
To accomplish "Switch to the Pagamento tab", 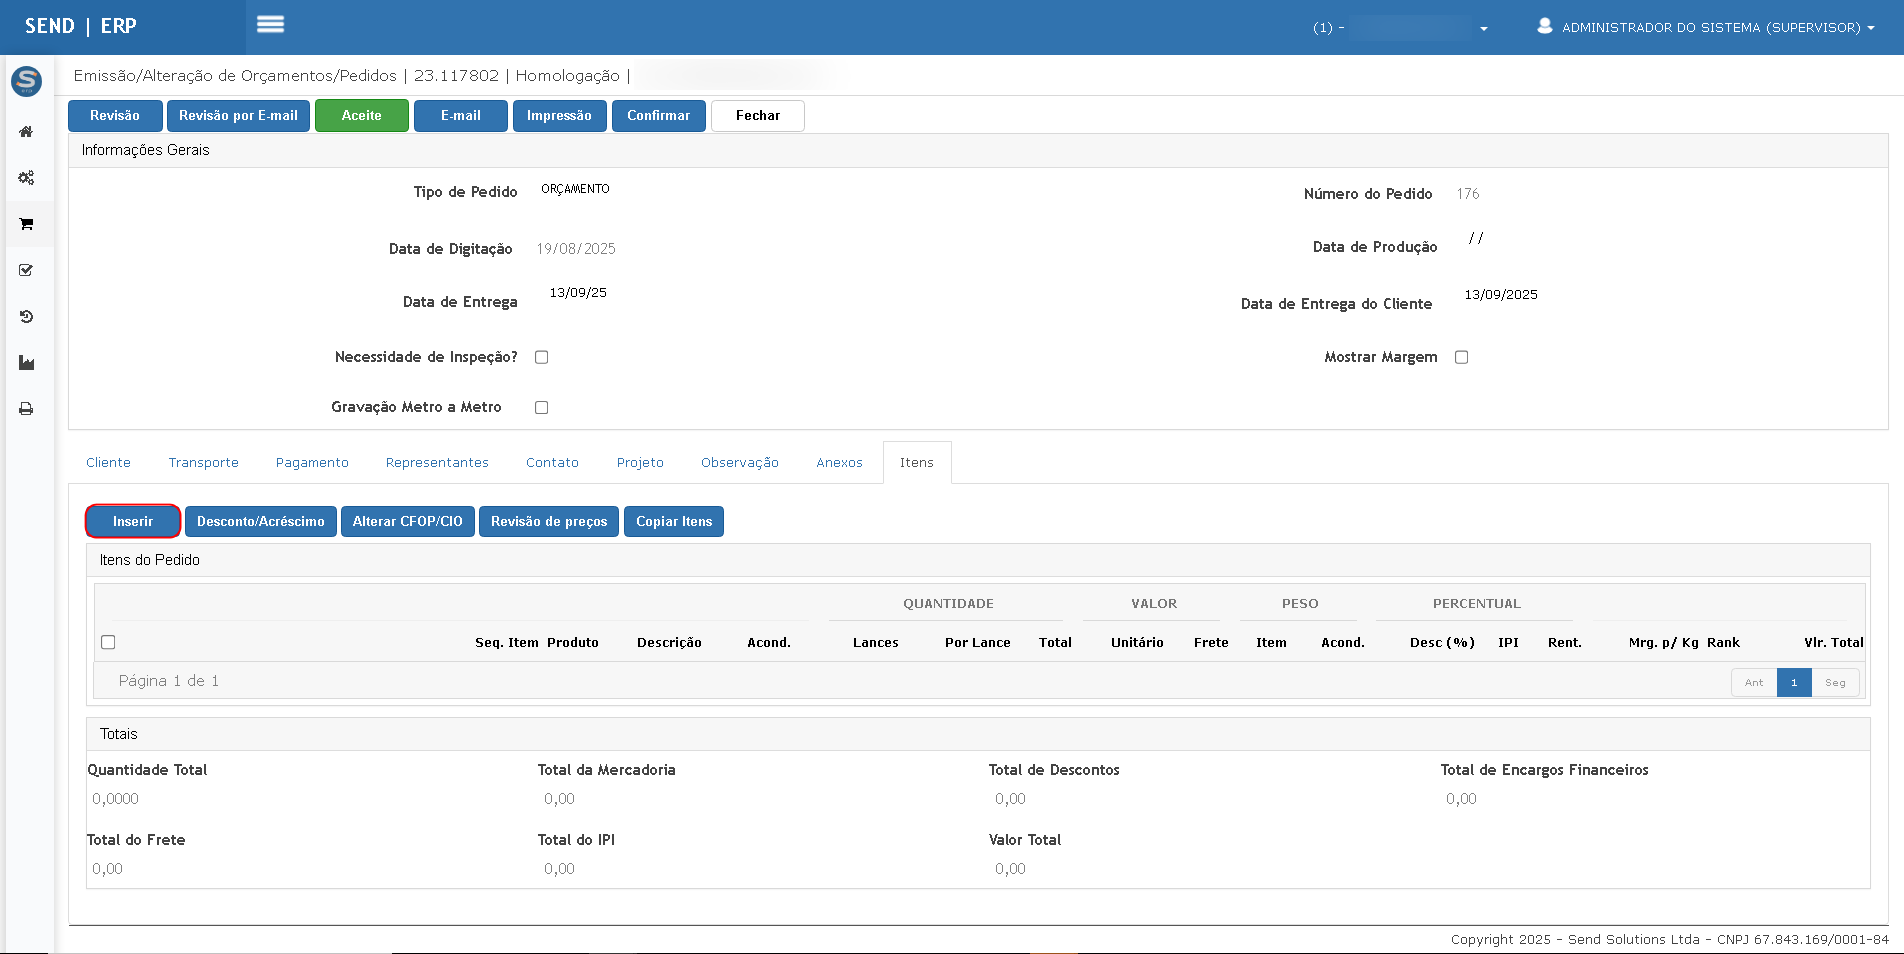I will click(x=312, y=462).
